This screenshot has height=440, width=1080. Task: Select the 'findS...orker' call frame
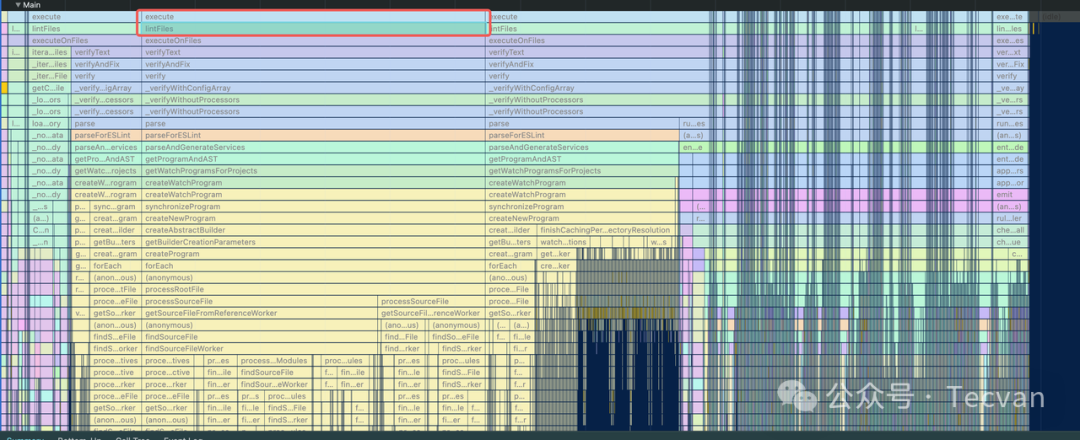pos(116,349)
